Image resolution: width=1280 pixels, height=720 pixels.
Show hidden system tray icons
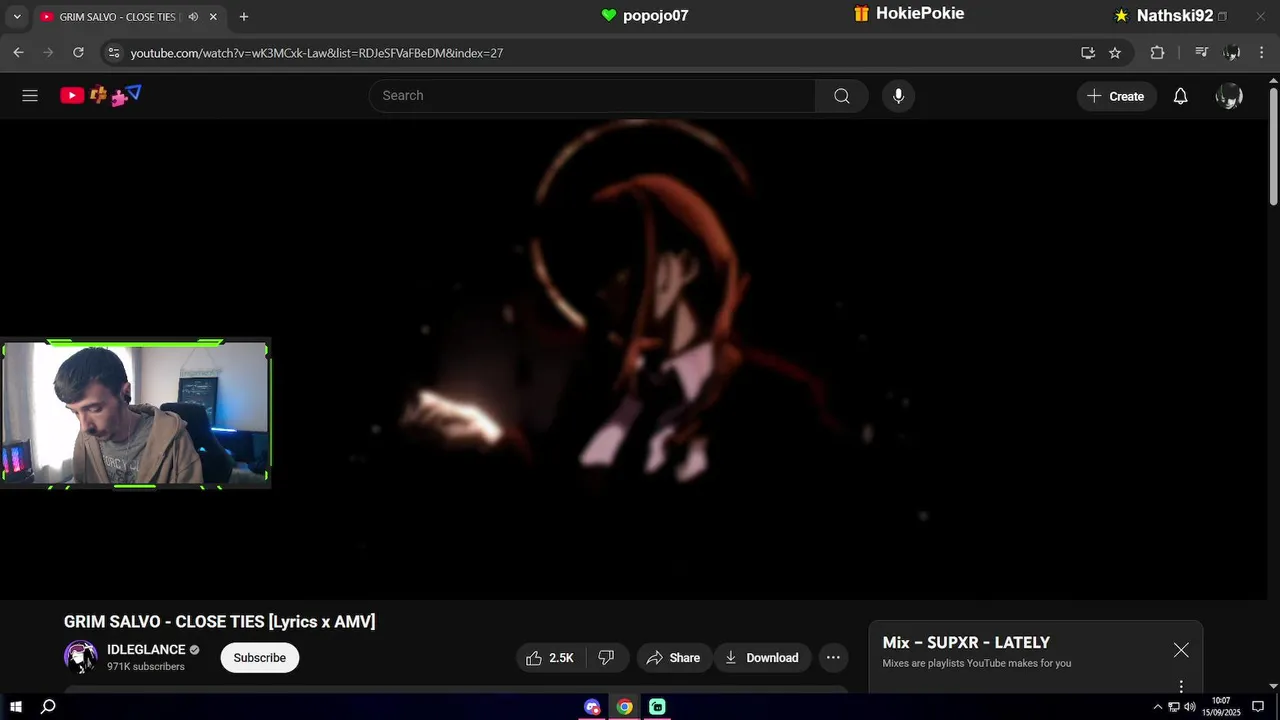pos(1158,707)
